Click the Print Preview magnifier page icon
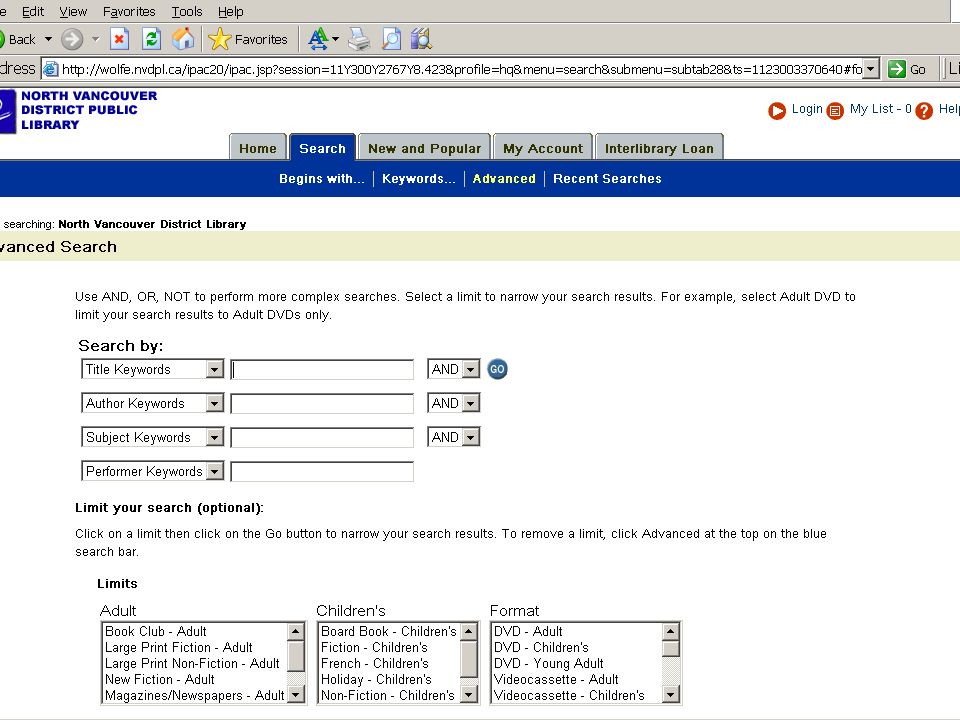The width and height of the screenshot is (960, 720). pyautogui.click(x=391, y=39)
